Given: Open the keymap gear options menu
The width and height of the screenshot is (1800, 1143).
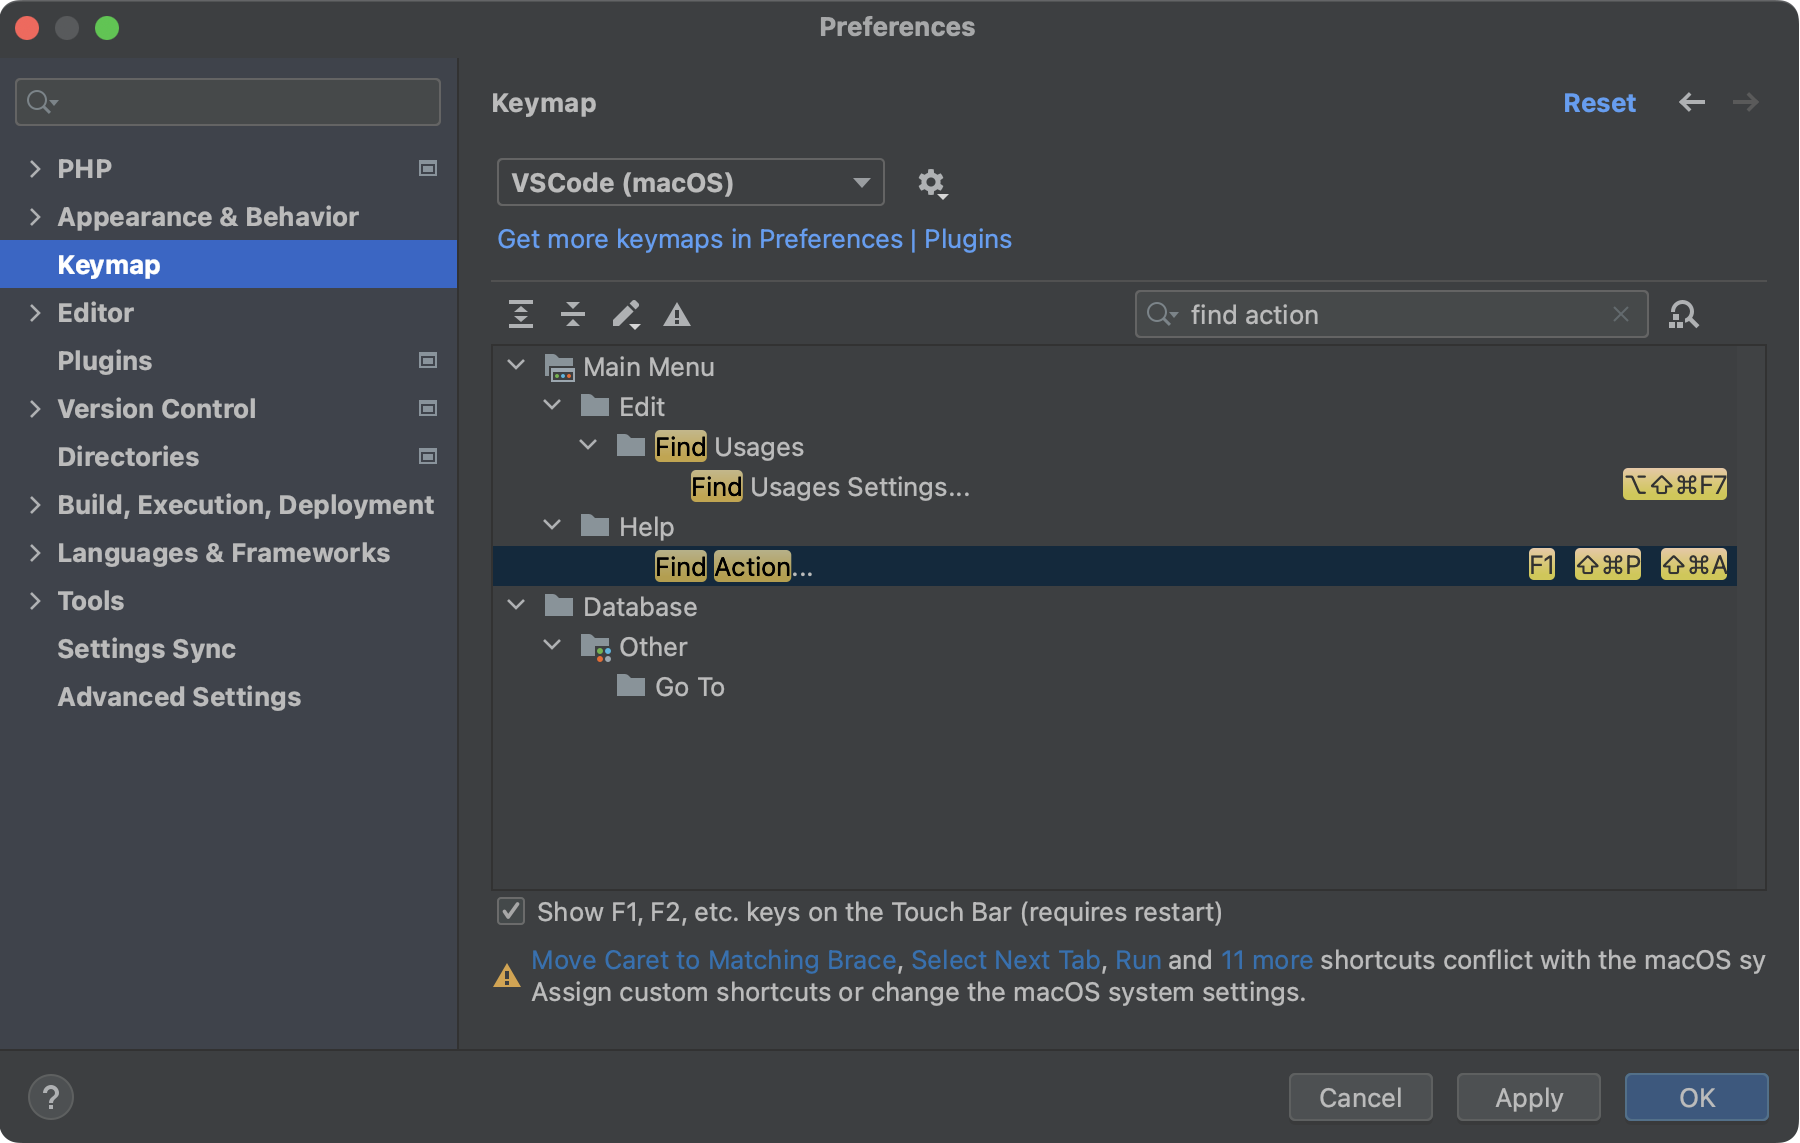Looking at the screenshot, I should click(932, 183).
